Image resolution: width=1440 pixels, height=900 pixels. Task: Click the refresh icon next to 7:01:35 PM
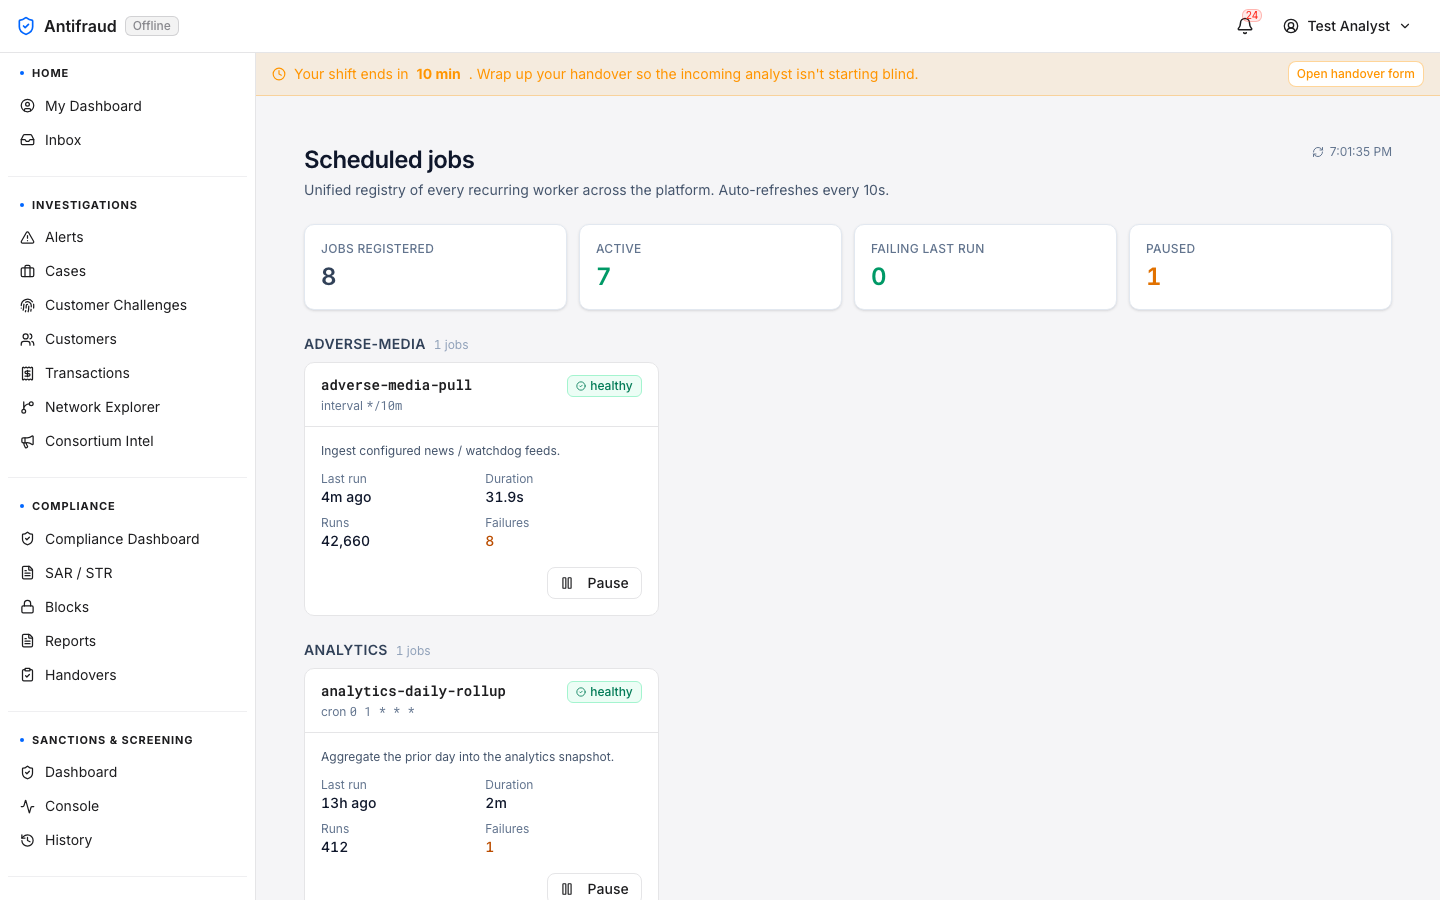point(1318,152)
